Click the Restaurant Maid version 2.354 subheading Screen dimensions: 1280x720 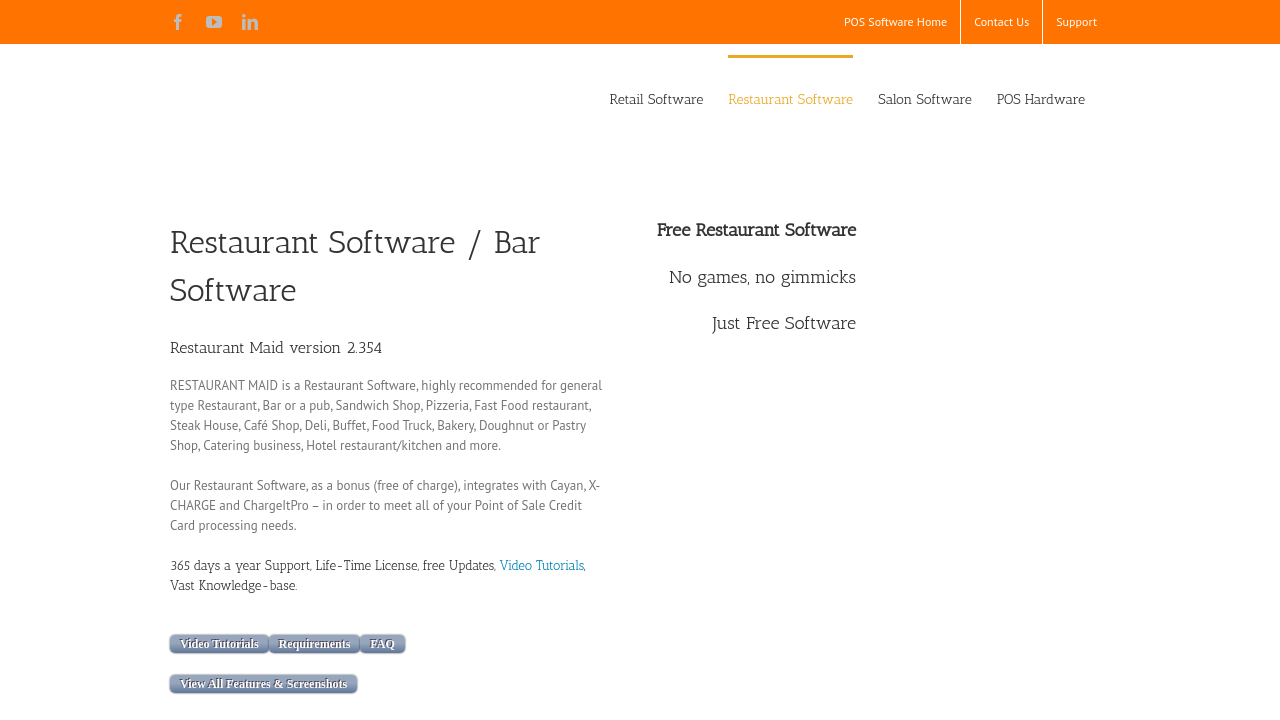[276, 348]
